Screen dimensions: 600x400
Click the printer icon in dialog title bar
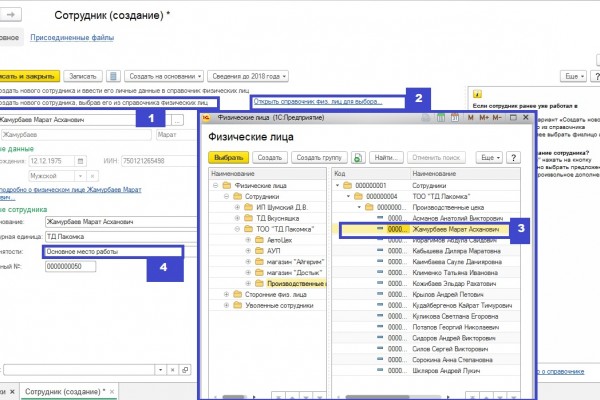pyautogui.click(x=426, y=118)
